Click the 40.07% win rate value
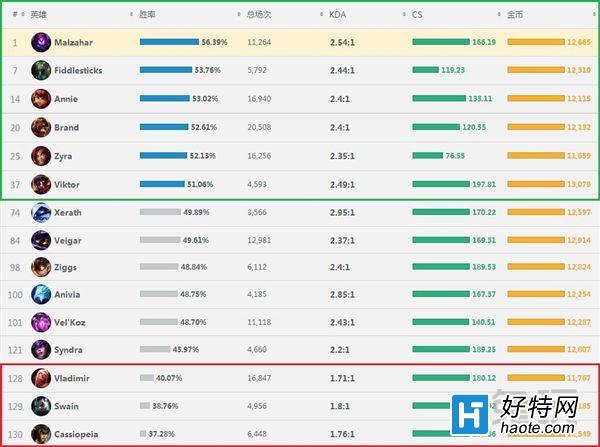600x447 pixels. [x=169, y=378]
